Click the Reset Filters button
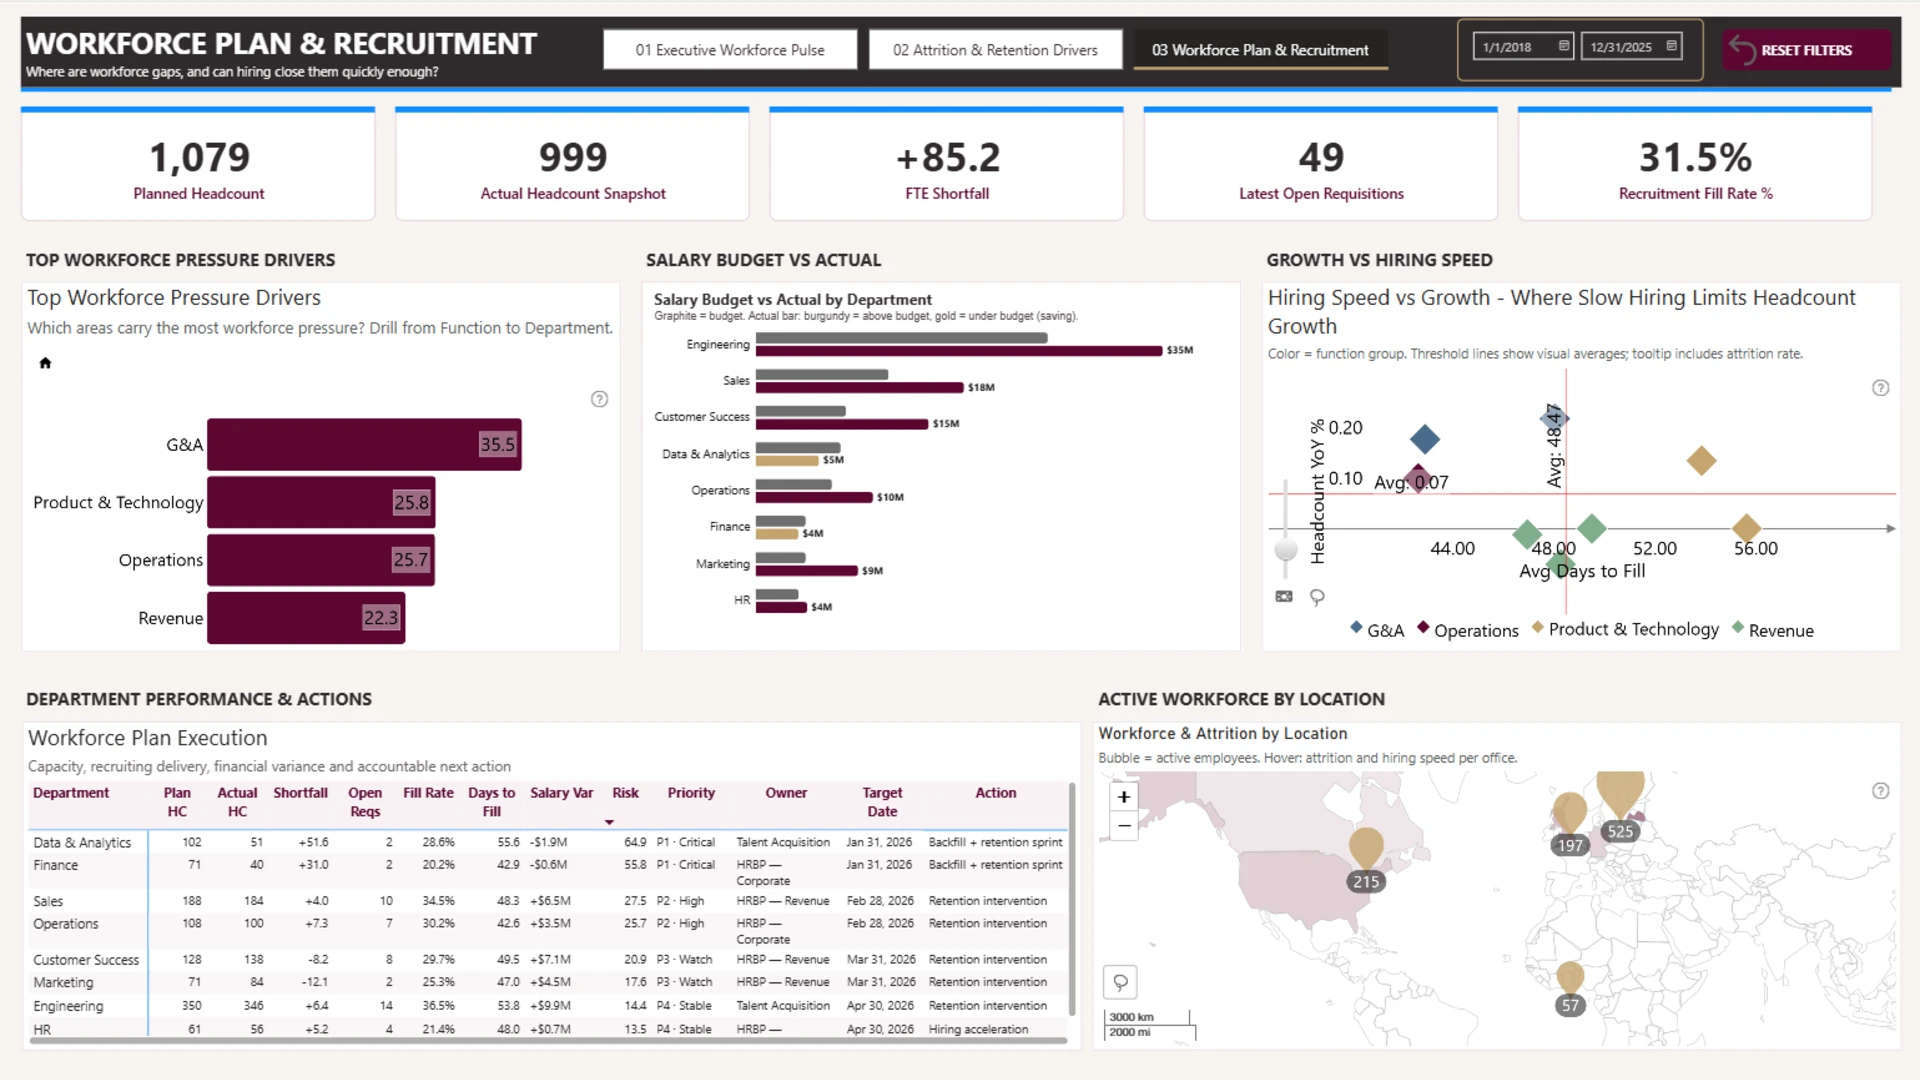The image size is (1920, 1080). click(1805, 50)
